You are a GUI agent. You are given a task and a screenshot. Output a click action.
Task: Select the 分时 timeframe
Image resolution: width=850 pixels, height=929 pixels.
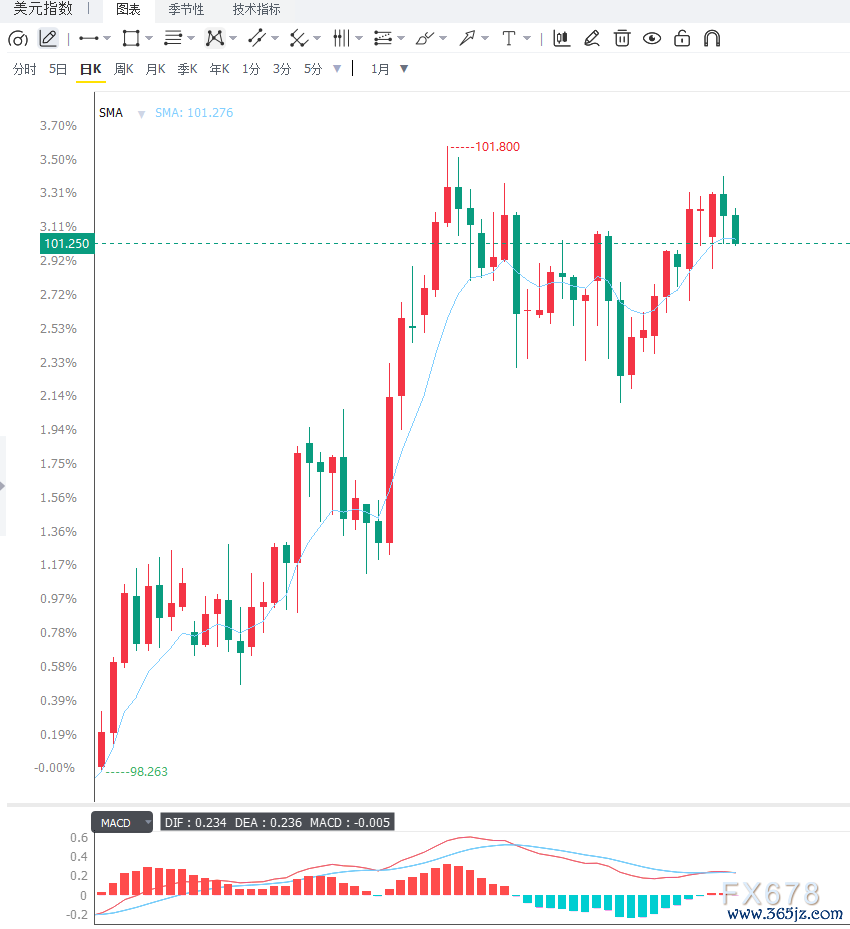(x=24, y=69)
